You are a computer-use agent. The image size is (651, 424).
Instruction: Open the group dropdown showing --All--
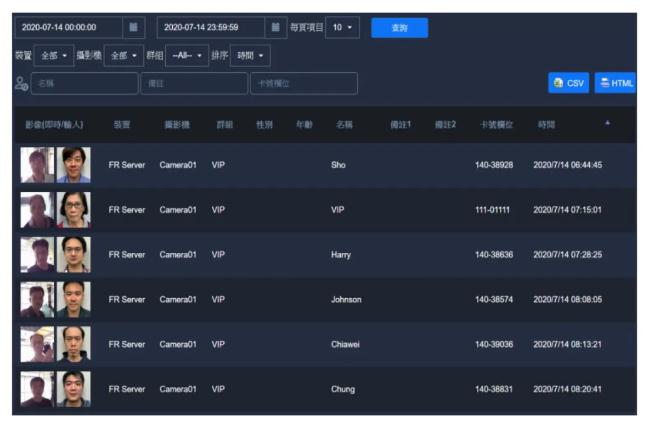[186, 56]
